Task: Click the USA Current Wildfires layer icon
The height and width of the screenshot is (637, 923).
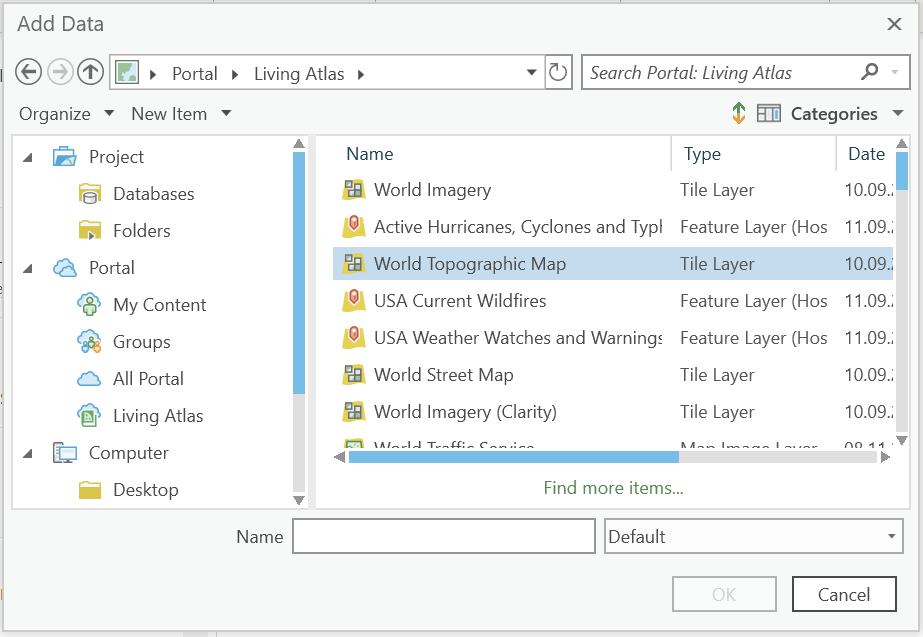Action: coord(354,301)
